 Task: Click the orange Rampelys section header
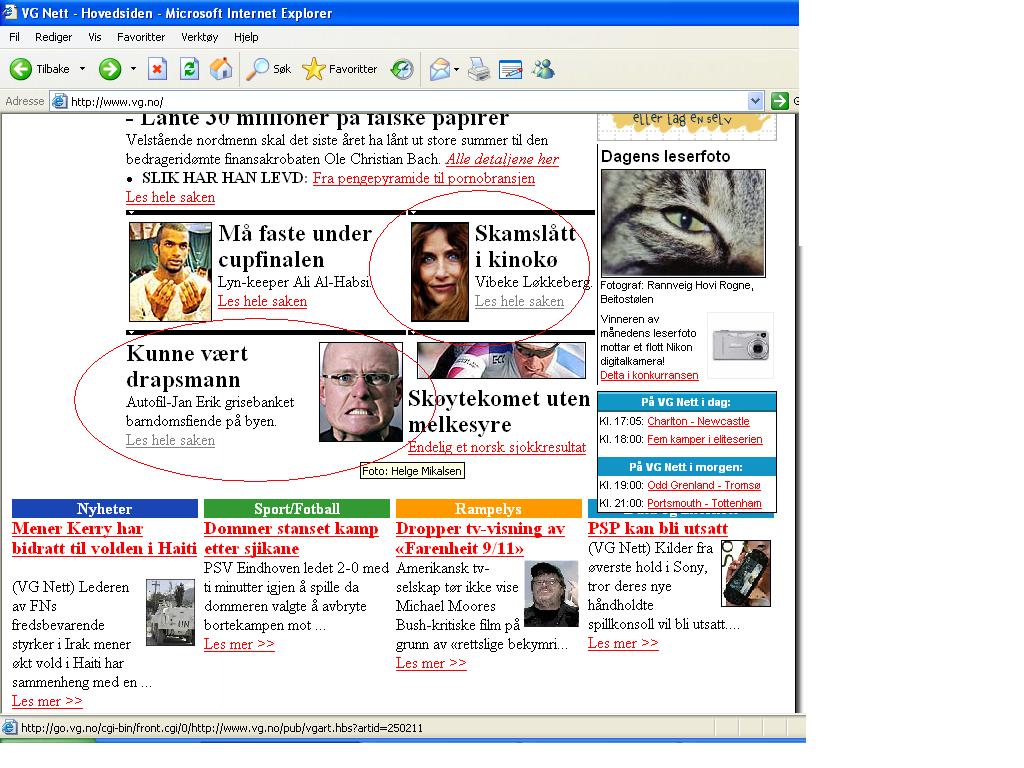[x=488, y=509]
